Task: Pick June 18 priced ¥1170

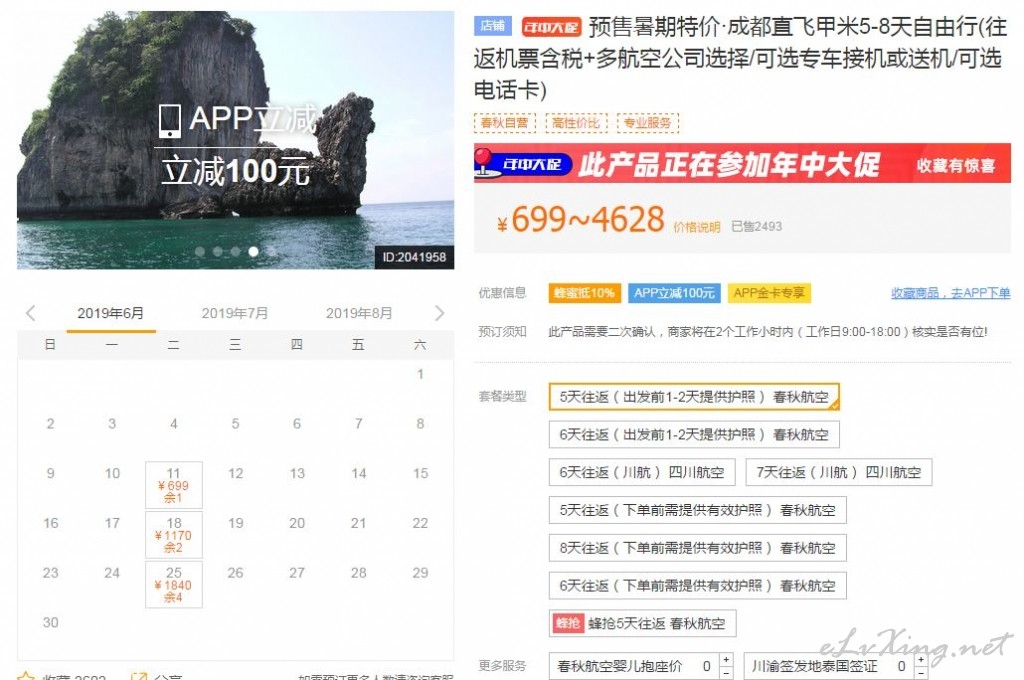Action: [174, 534]
